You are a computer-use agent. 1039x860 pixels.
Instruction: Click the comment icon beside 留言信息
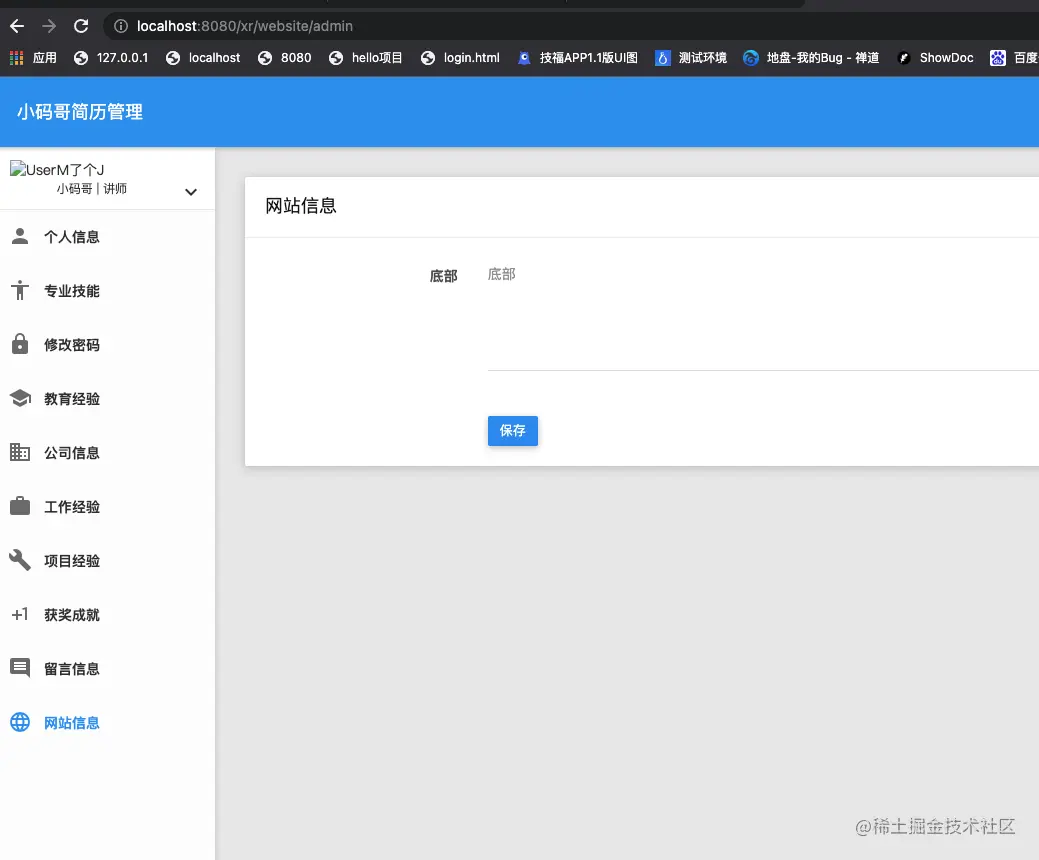20,668
